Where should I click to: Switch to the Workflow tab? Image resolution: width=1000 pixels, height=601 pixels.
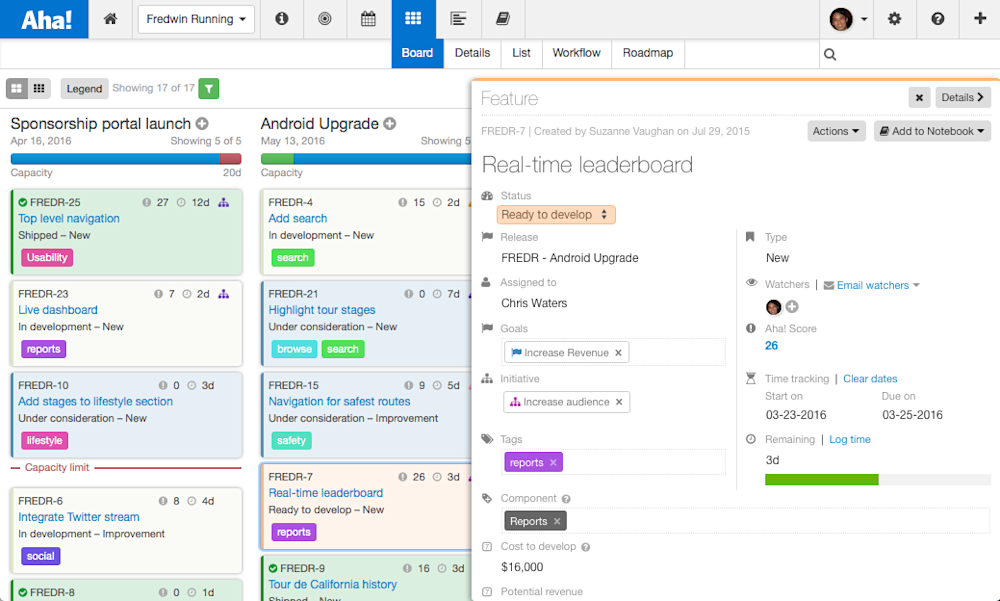(576, 53)
